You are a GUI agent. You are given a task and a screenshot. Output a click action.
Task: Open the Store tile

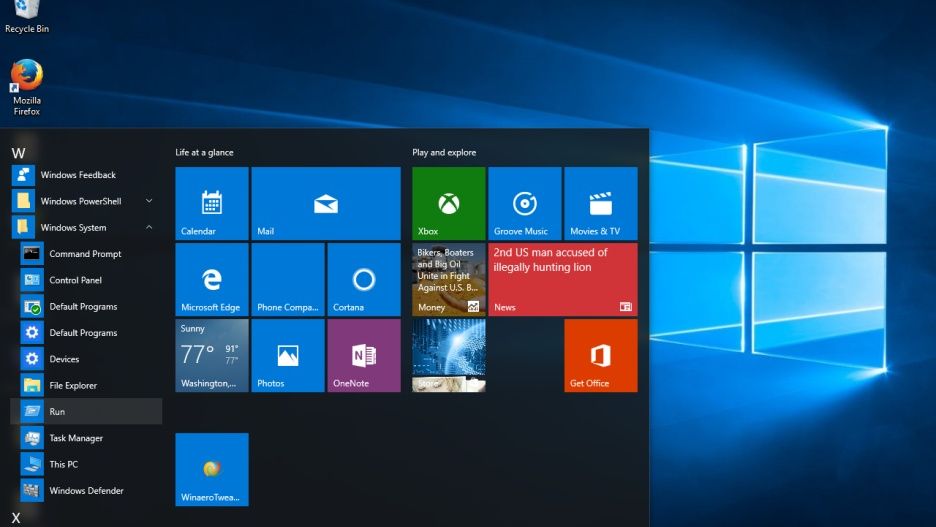449,356
